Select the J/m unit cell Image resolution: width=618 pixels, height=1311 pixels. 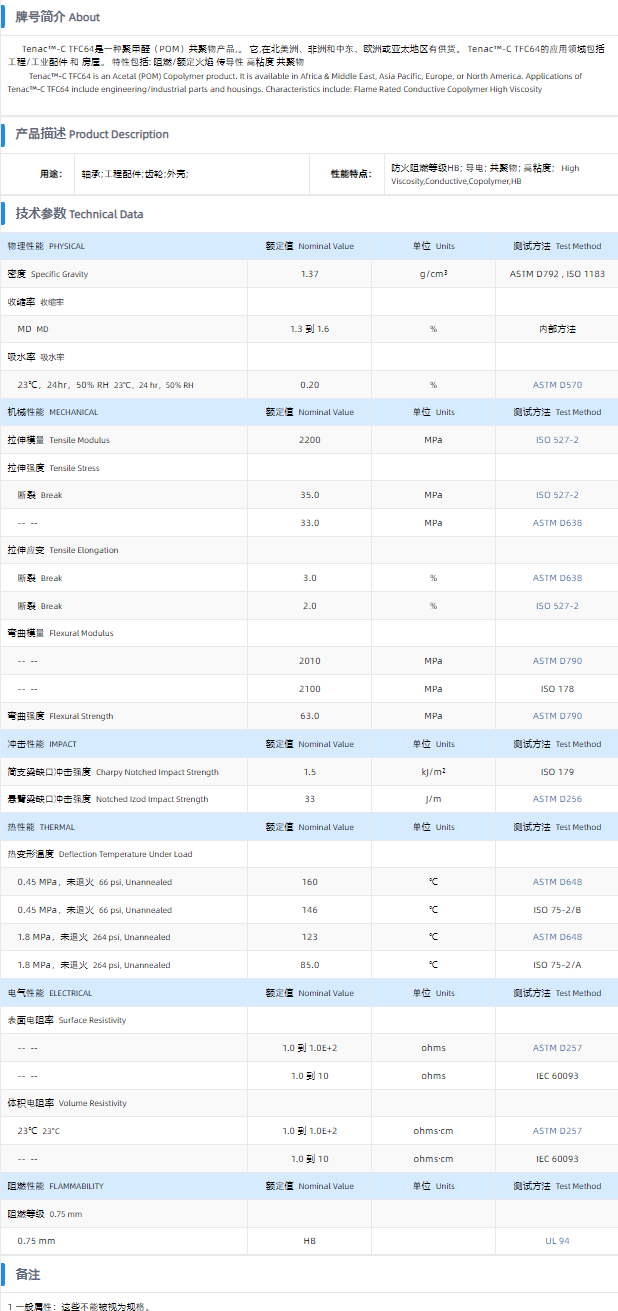433,799
